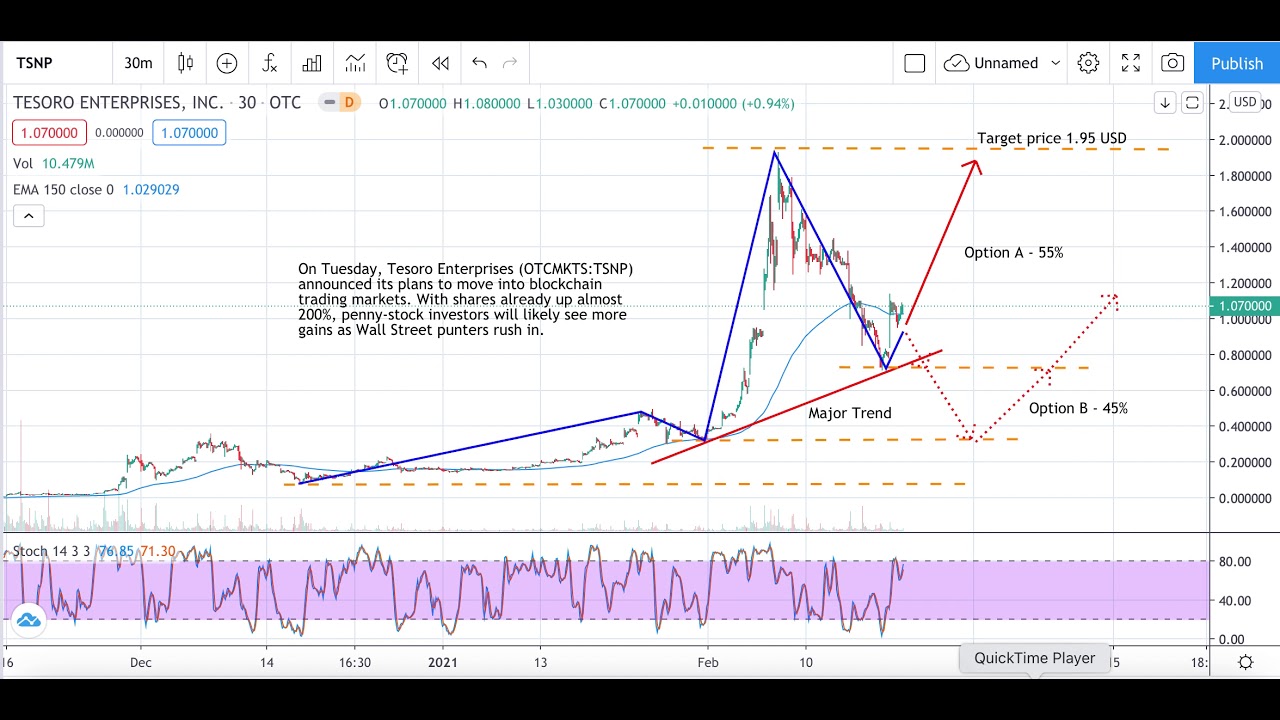The width and height of the screenshot is (1280, 720).
Task: Toggle the maximize chart pane icon
Action: point(1192,102)
